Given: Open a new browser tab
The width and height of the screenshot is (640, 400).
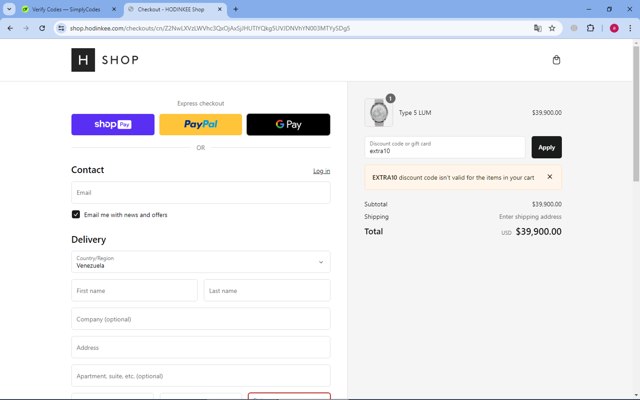Looking at the screenshot, I should point(236,9).
